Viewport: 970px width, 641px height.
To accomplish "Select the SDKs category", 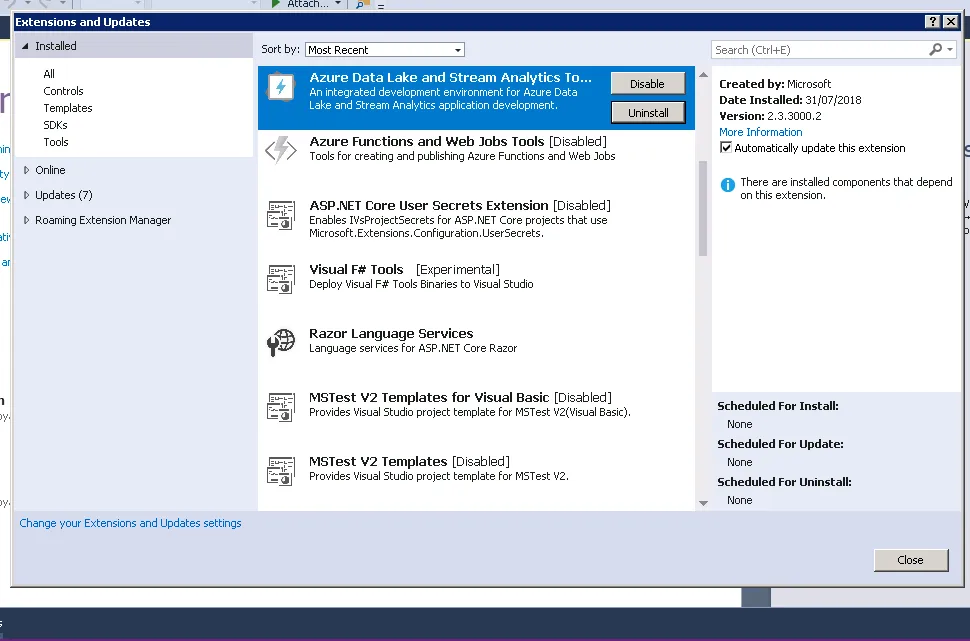I will tap(55, 125).
